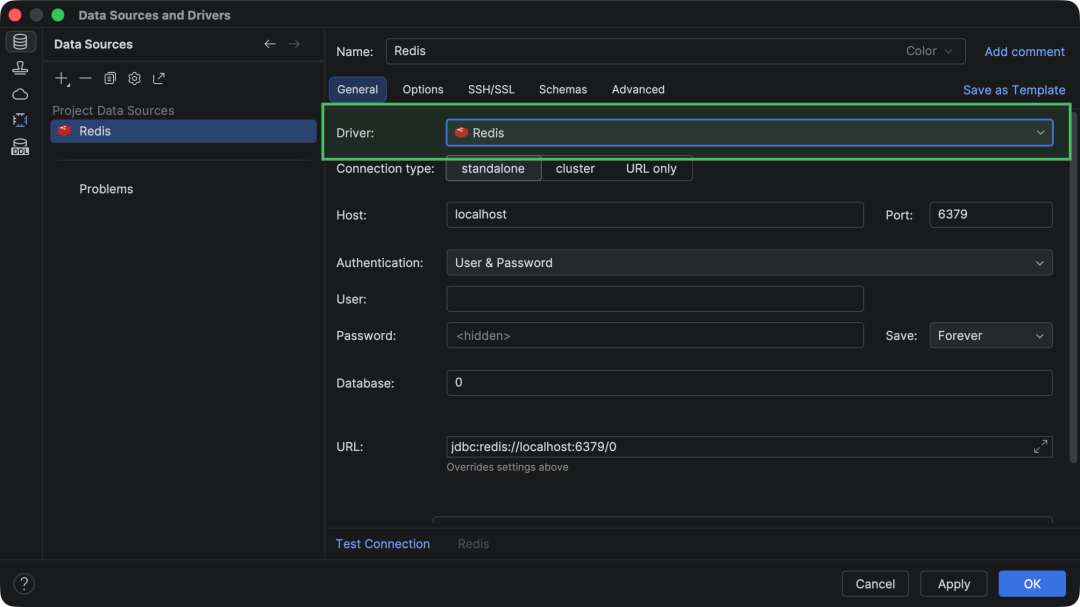The width and height of the screenshot is (1080, 607).
Task: Click the Test Connection link
Action: coord(383,544)
